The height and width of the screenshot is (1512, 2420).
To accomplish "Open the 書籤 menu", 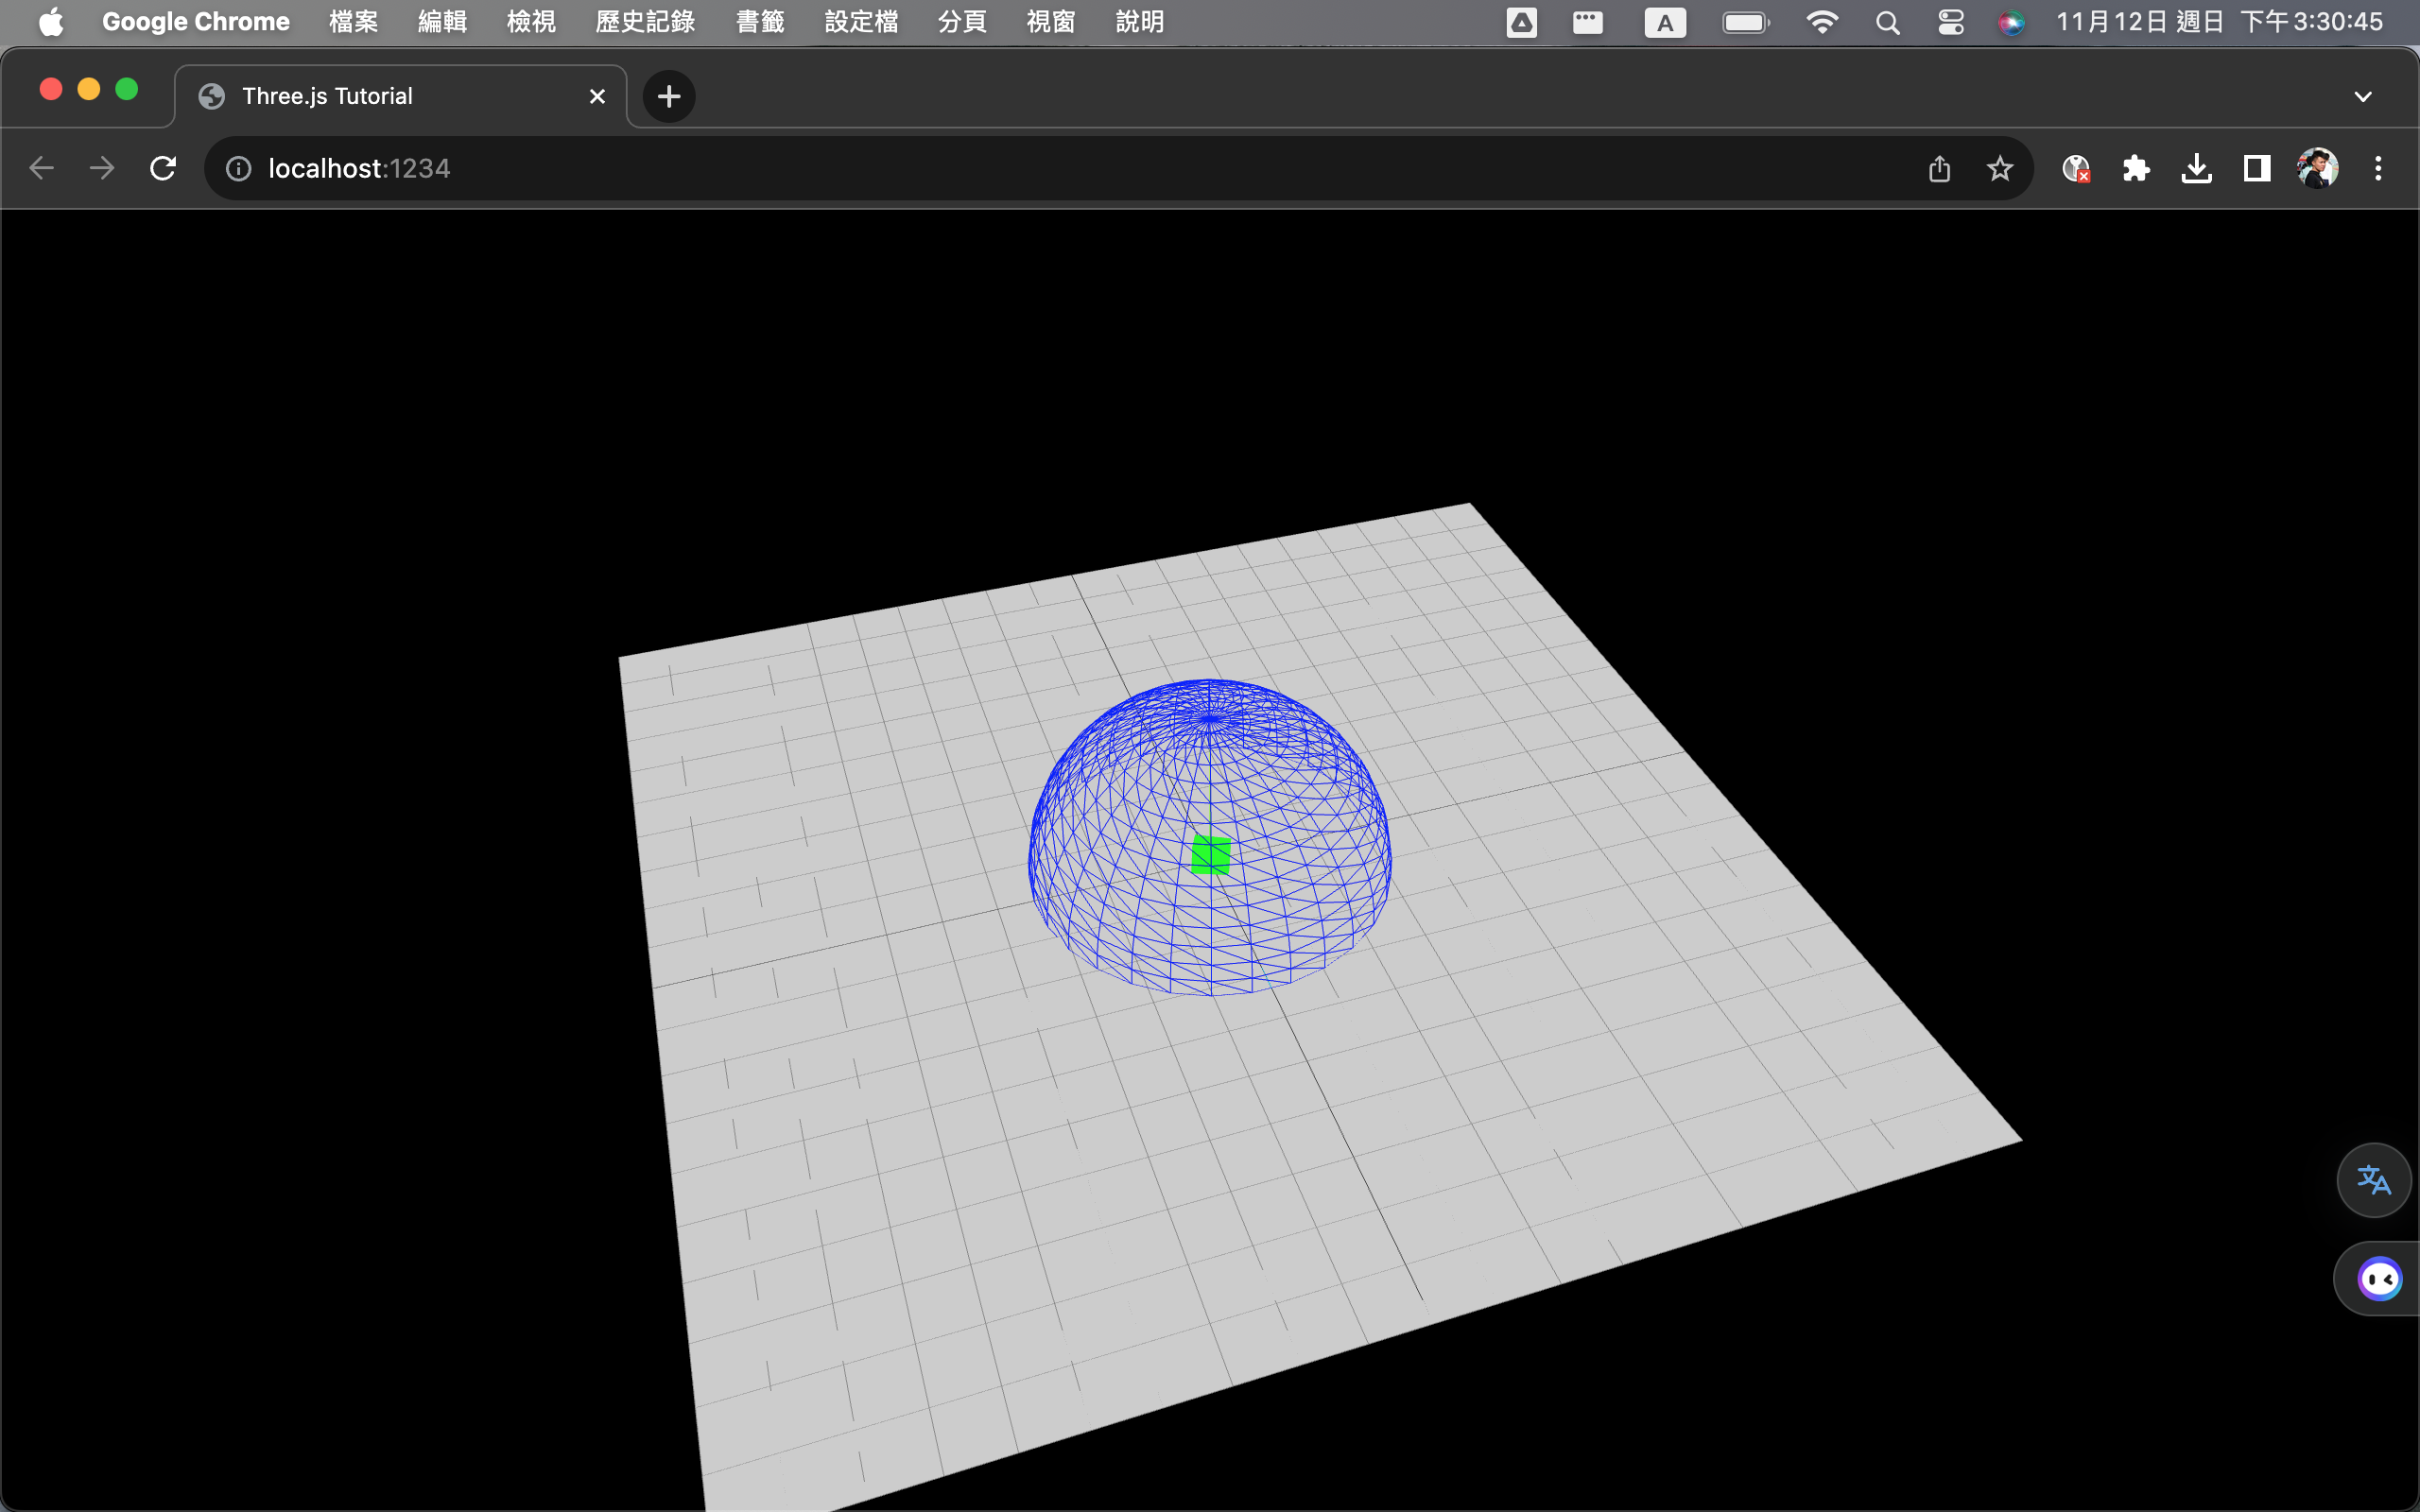I will pos(760,22).
